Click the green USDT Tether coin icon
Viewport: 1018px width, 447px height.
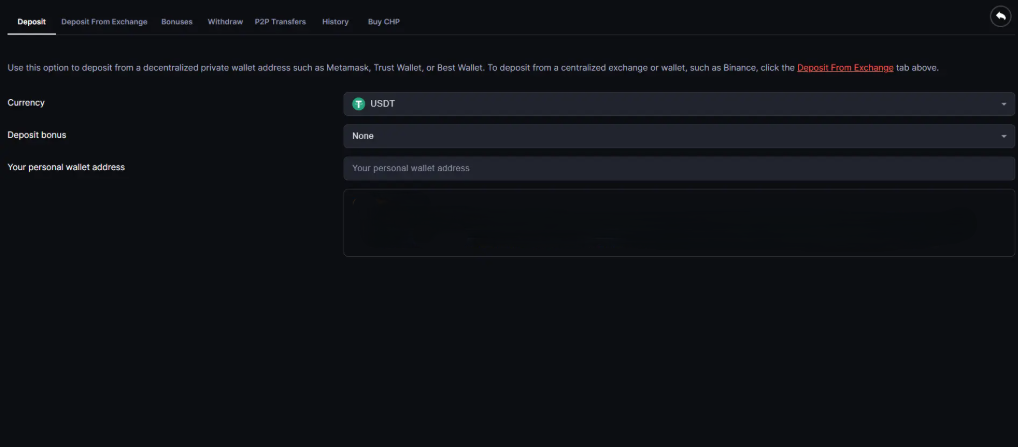(358, 104)
